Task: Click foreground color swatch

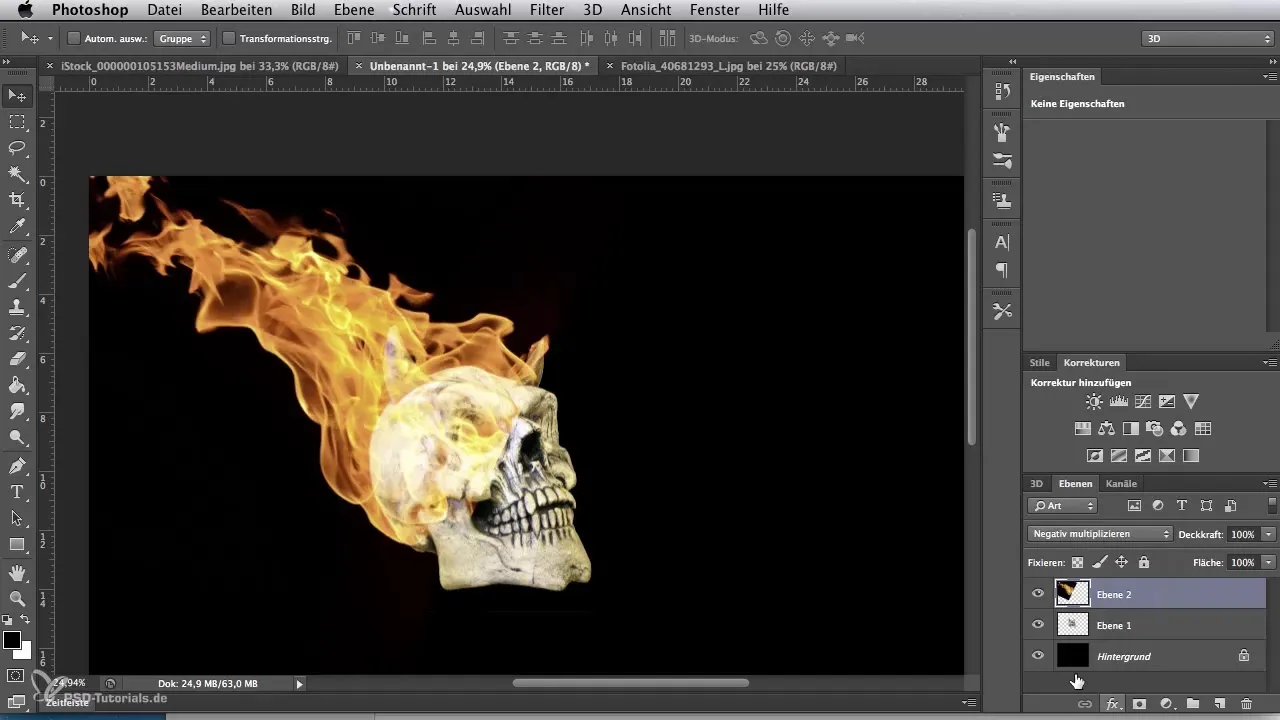Action: tap(12, 640)
